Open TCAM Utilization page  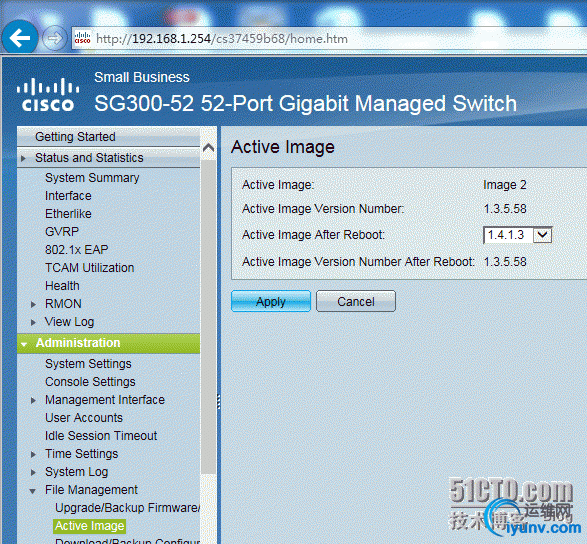pyautogui.click(x=89, y=267)
